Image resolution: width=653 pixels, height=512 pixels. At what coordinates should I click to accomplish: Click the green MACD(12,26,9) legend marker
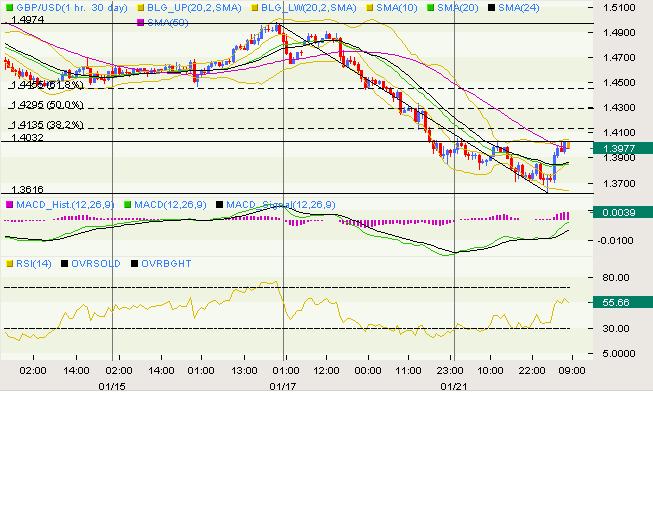point(126,204)
